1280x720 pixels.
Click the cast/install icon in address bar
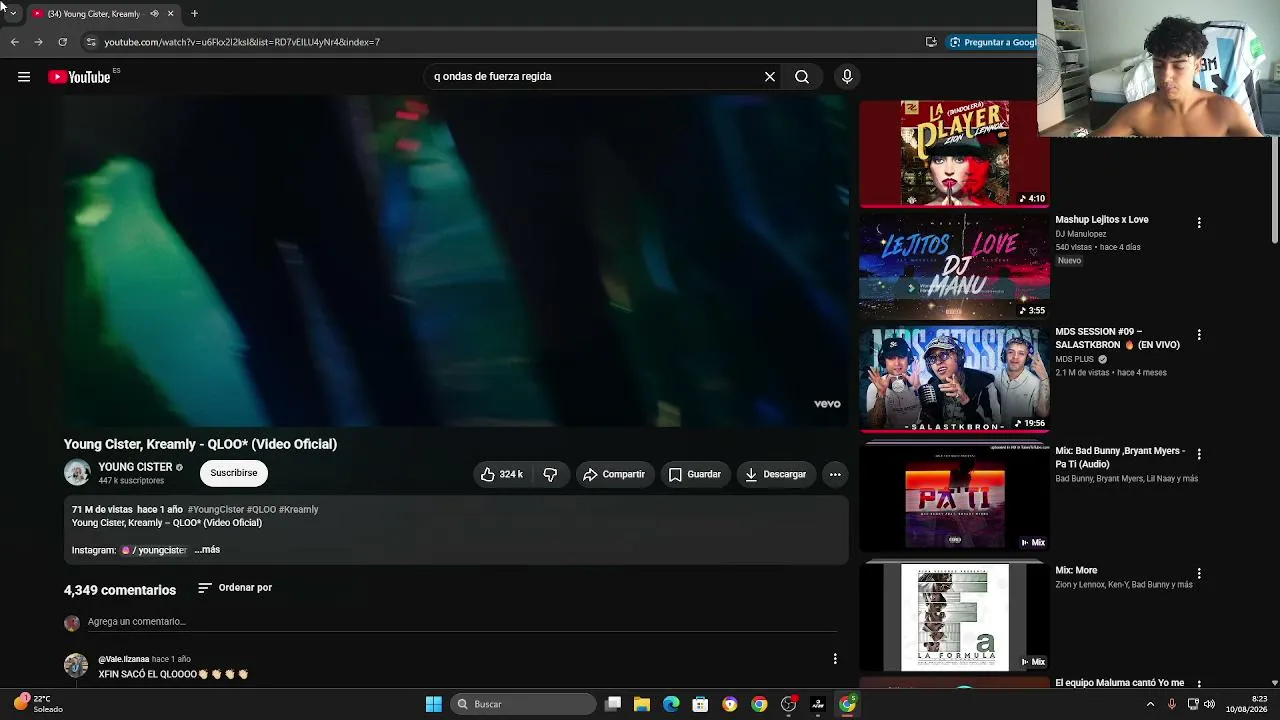tap(931, 42)
